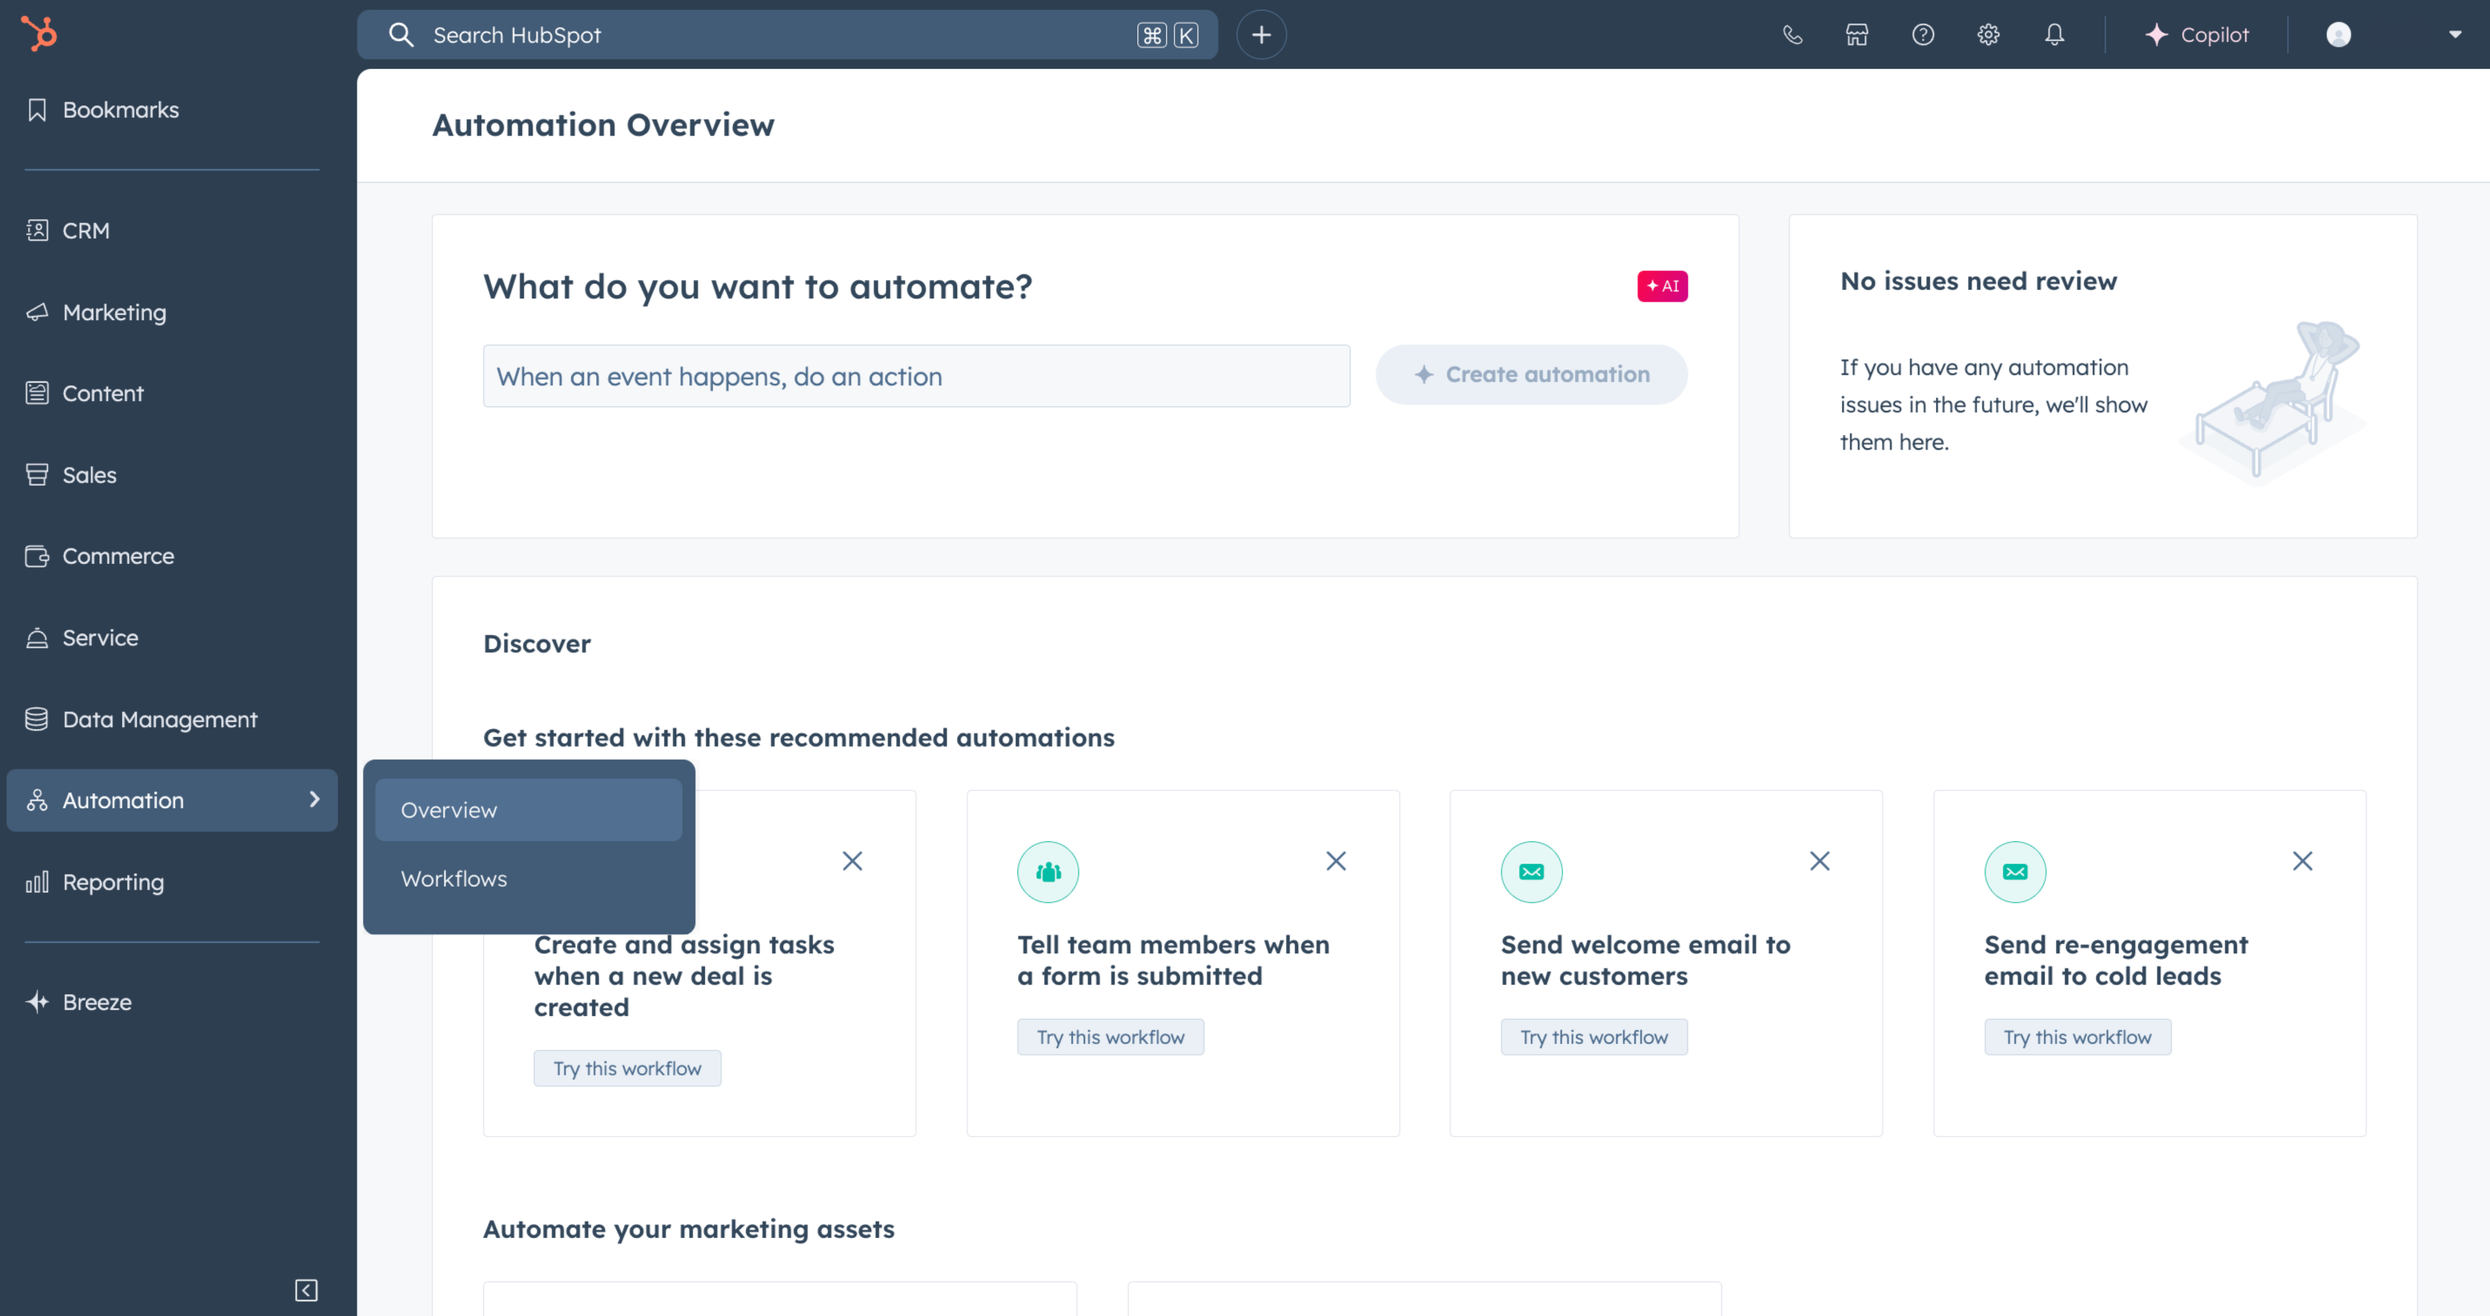This screenshot has width=2490, height=1316.
Task: Click the re-engagement email card icon
Action: (2015, 872)
